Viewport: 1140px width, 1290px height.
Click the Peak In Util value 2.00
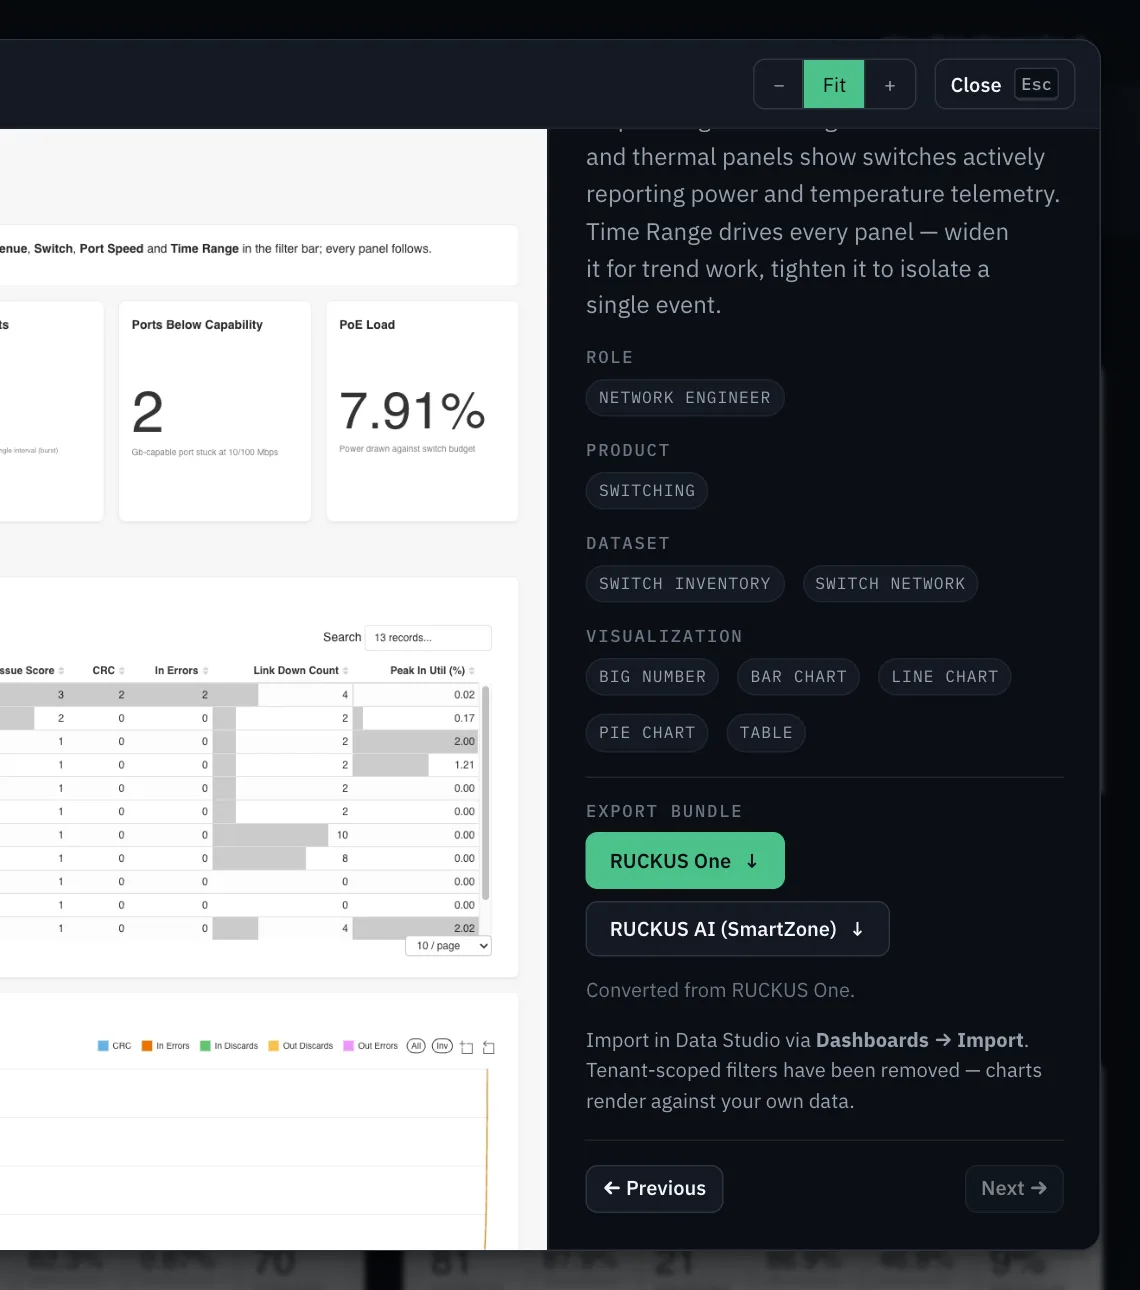[x=464, y=742]
